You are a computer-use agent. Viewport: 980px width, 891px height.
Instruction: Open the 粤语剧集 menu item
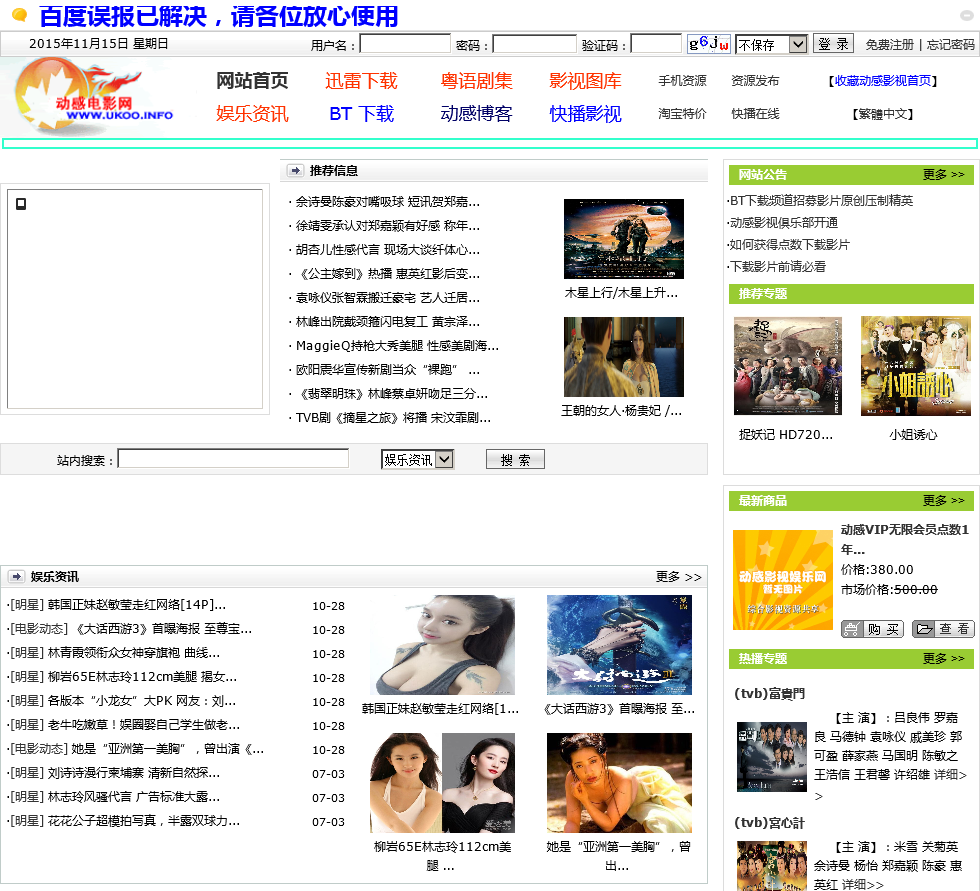[476, 81]
